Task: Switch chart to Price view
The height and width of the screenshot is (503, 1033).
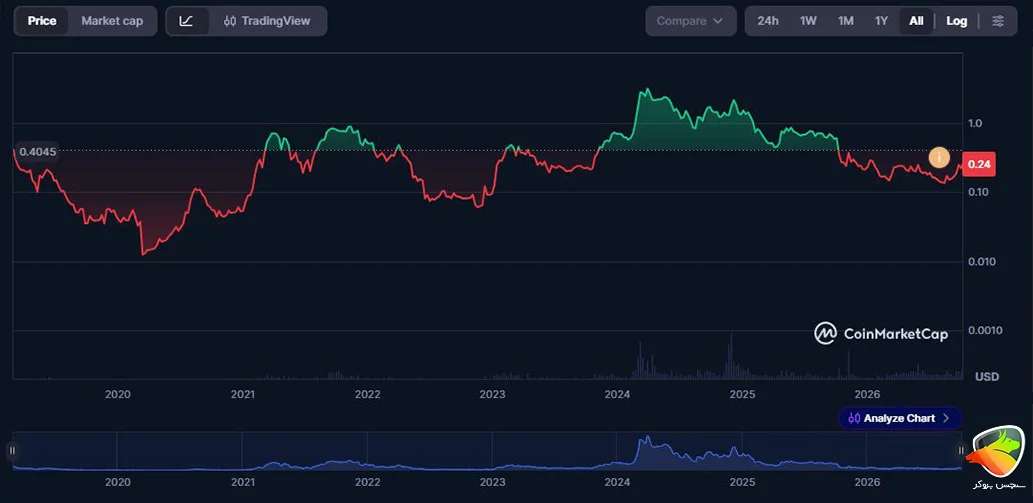Action: pos(42,21)
